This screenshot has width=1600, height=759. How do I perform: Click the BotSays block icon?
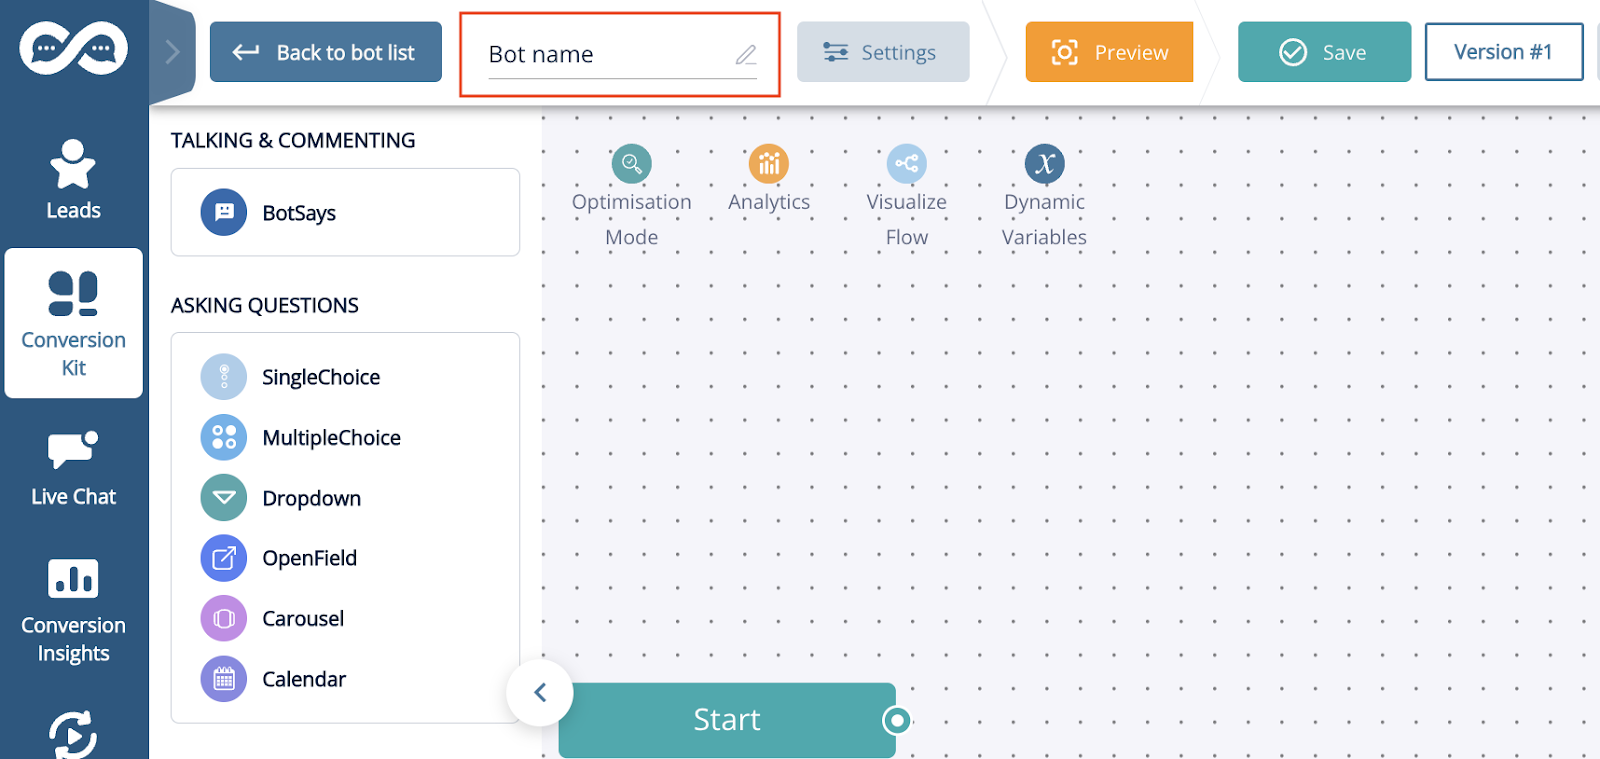(x=224, y=212)
